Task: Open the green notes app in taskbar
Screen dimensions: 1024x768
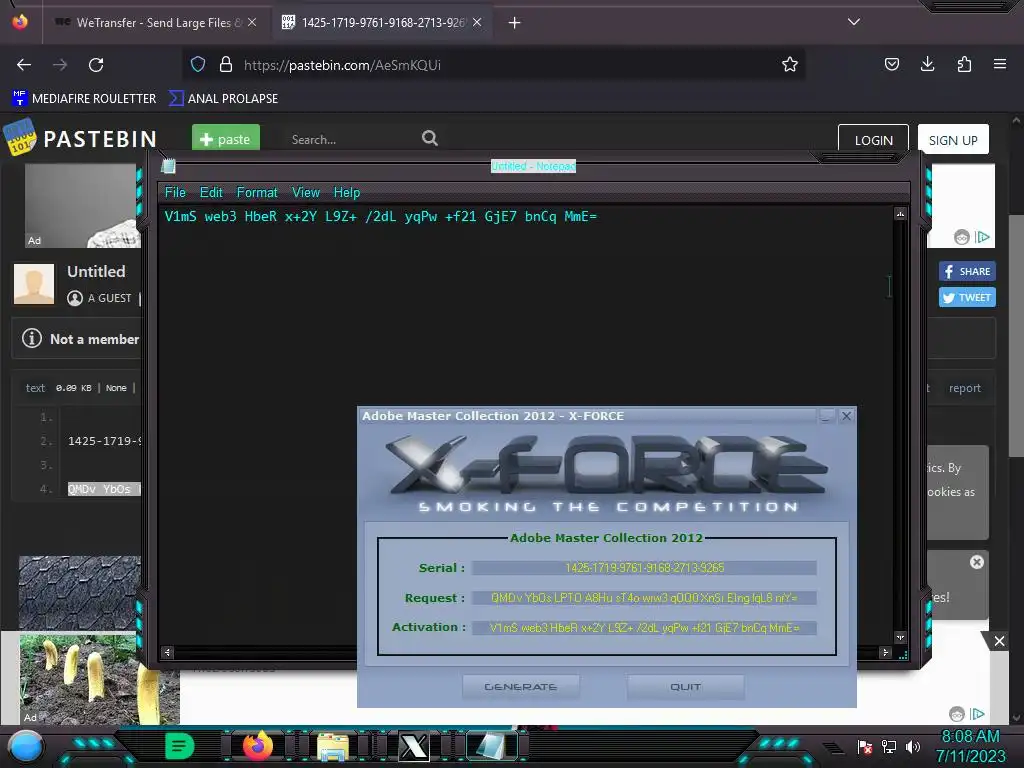Action: (180, 746)
